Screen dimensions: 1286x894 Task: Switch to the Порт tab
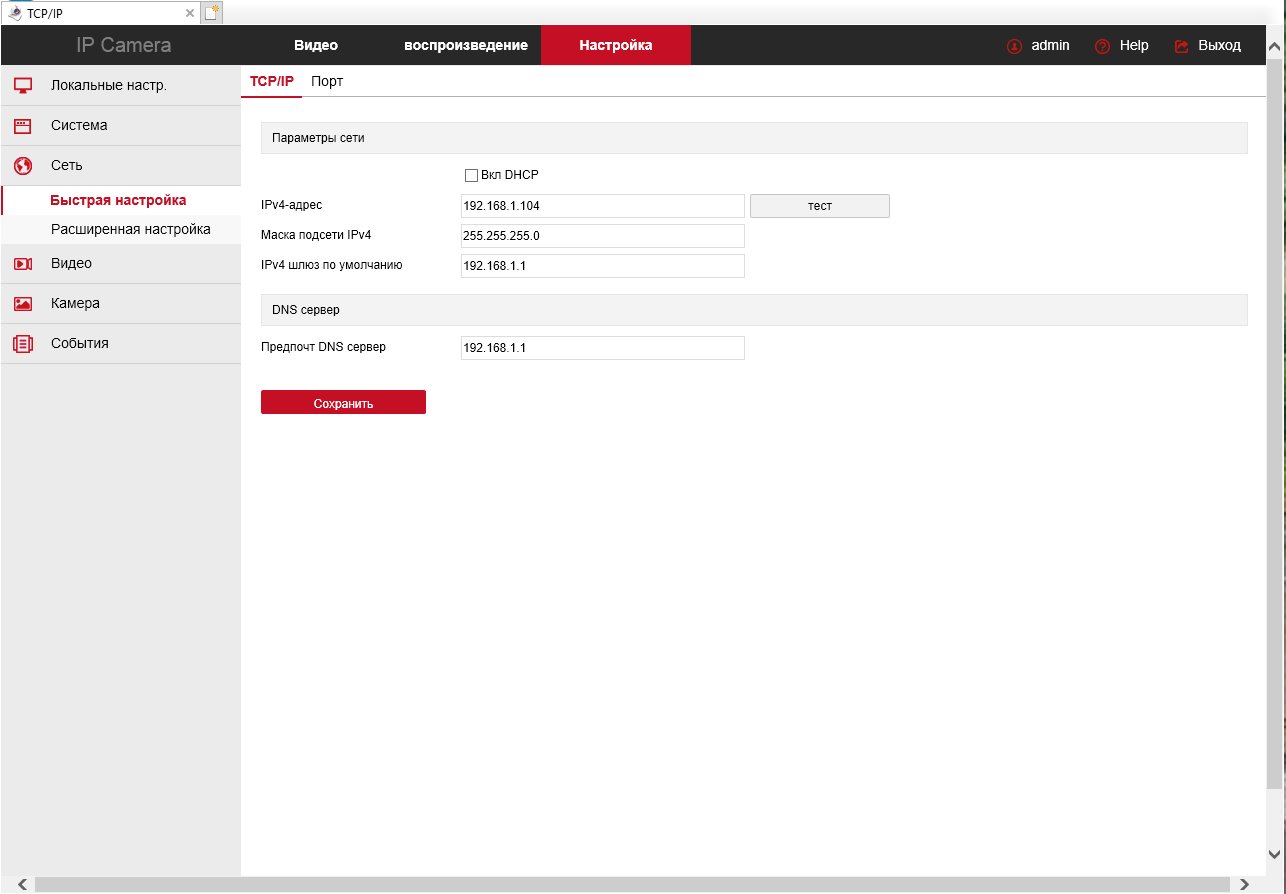point(327,81)
